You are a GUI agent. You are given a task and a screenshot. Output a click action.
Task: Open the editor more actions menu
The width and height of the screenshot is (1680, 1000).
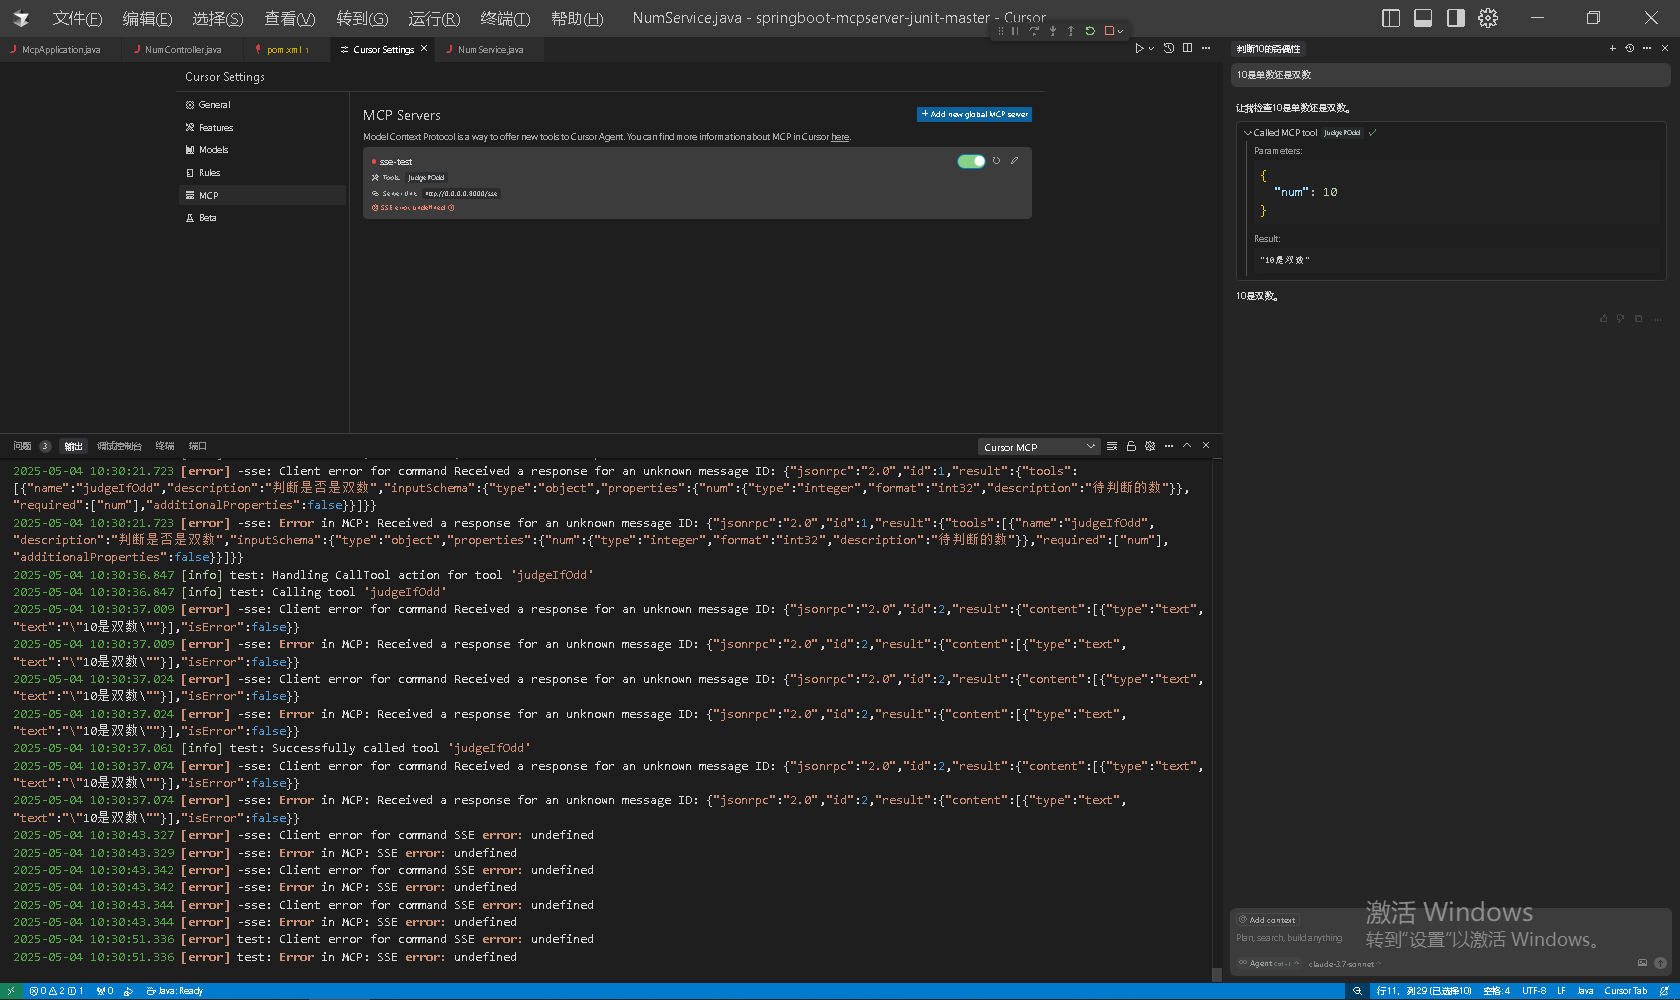pyautogui.click(x=1206, y=48)
